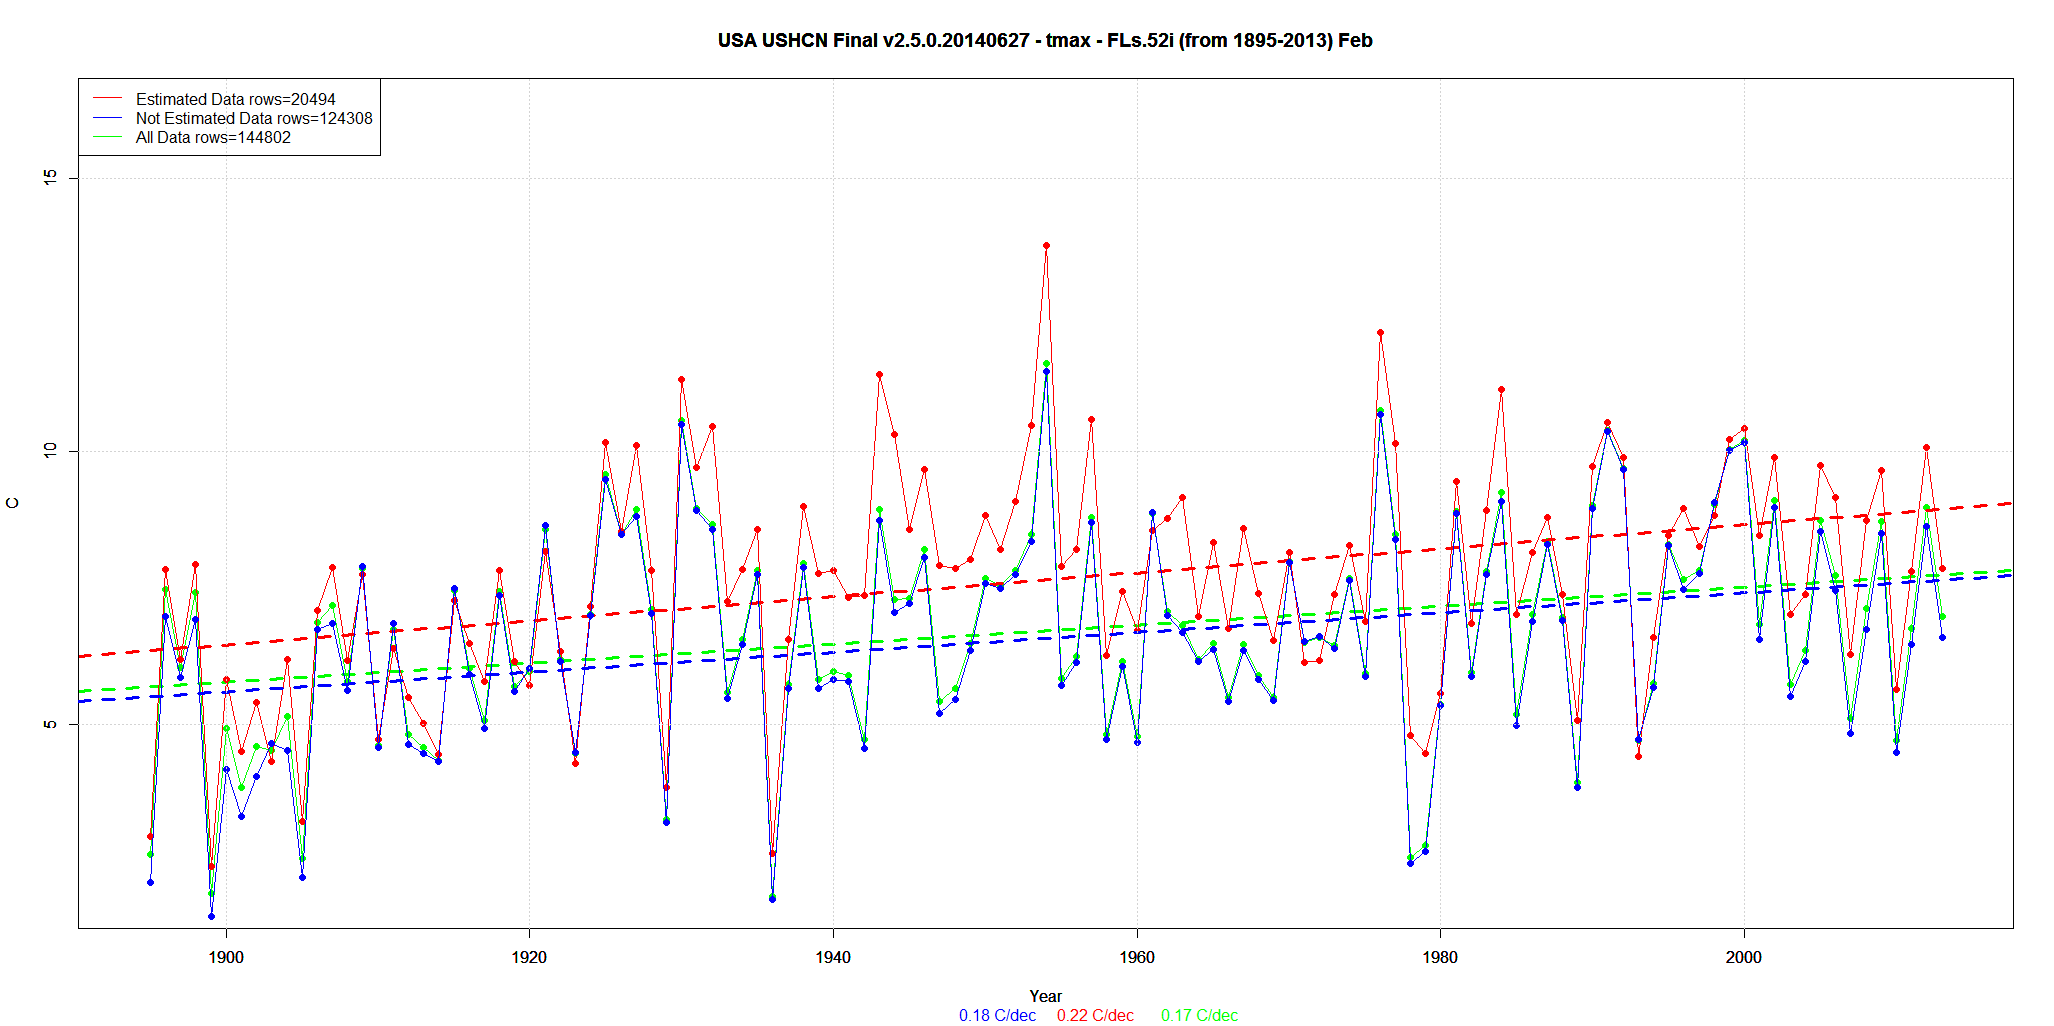Click the chart title text
The image size is (2054, 1026).
(x=1044, y=41)
